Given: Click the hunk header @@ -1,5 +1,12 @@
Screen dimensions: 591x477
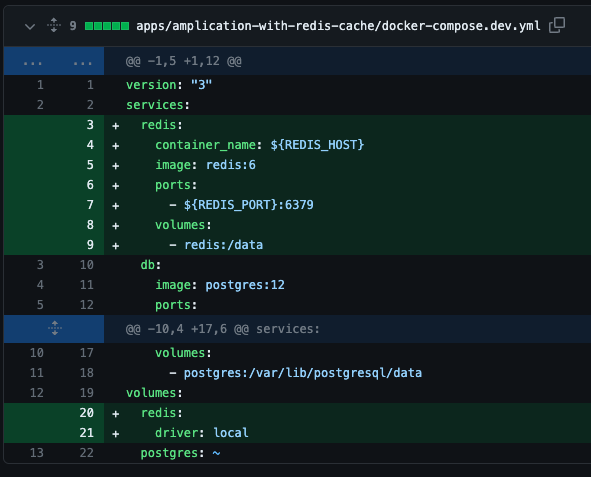Looking at the screenshot, I should point(184,61).
